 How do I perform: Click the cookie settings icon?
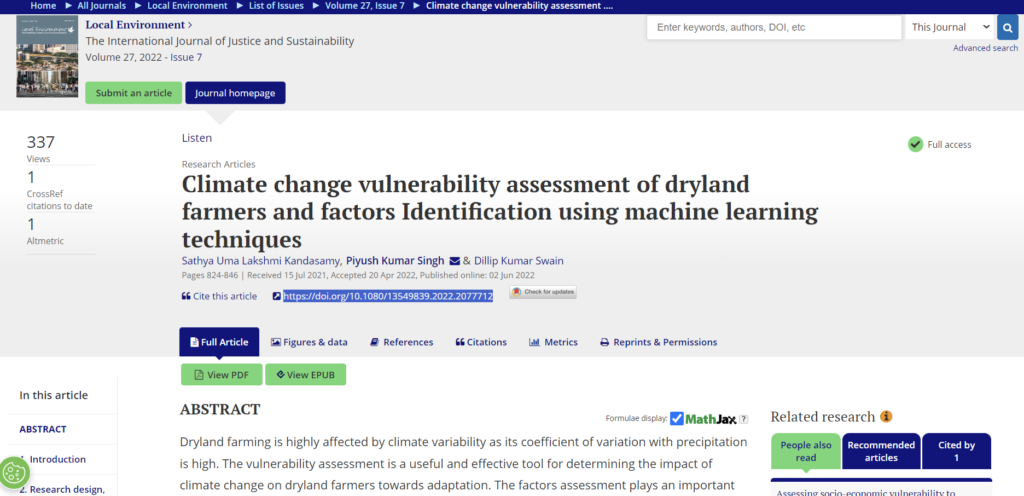15,471
